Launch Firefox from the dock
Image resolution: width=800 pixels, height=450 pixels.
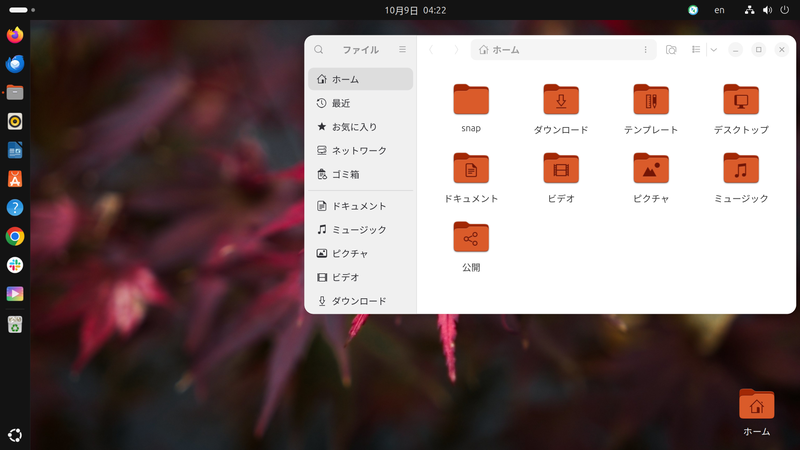pyautogui.click(x=15, y=35)
